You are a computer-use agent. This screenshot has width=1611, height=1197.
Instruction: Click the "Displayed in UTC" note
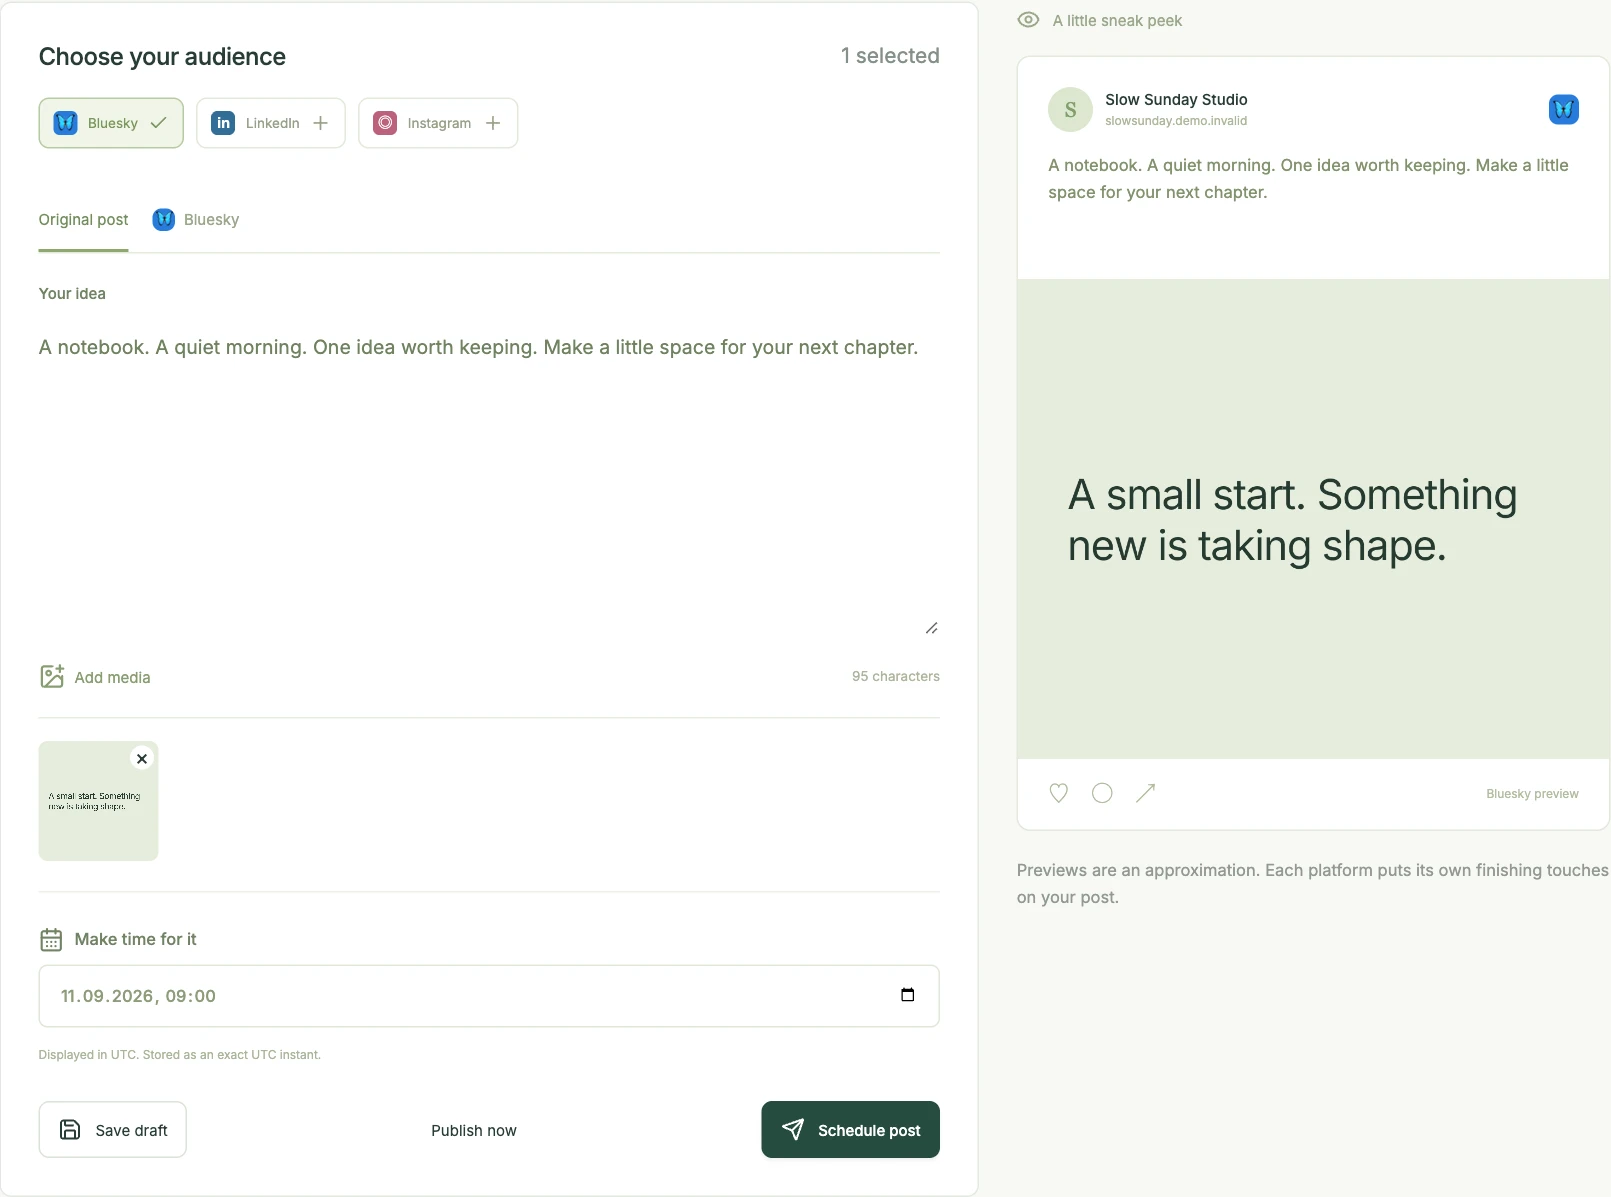(x=180, y=1055)
